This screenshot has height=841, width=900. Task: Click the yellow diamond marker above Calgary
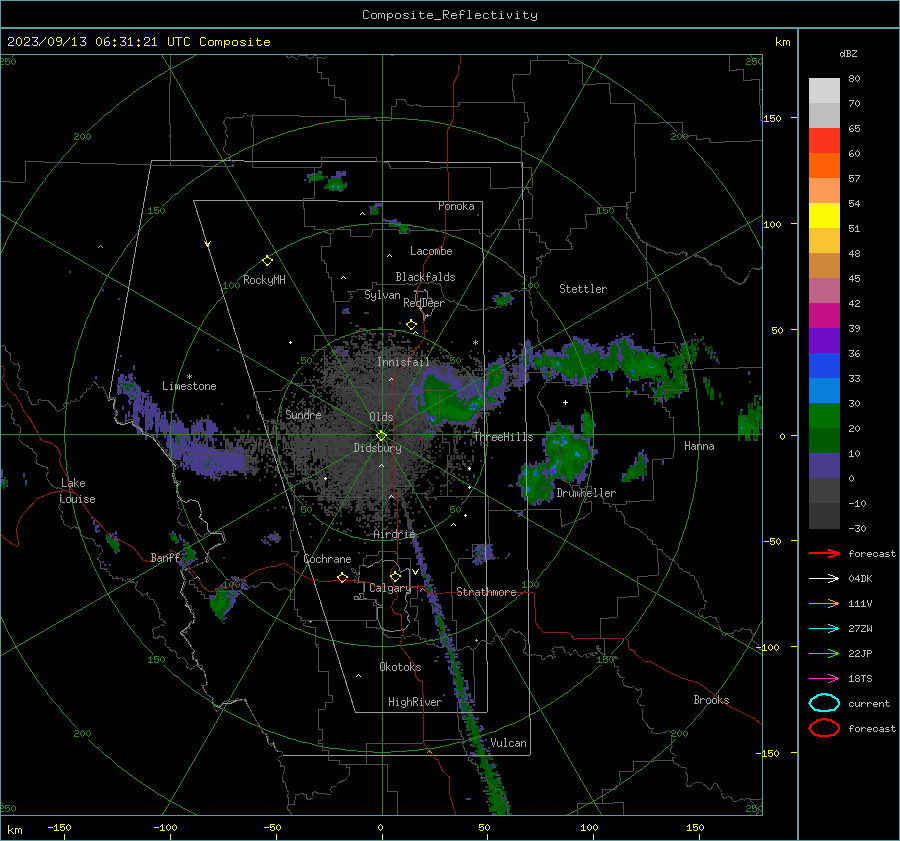coord(395,576)
